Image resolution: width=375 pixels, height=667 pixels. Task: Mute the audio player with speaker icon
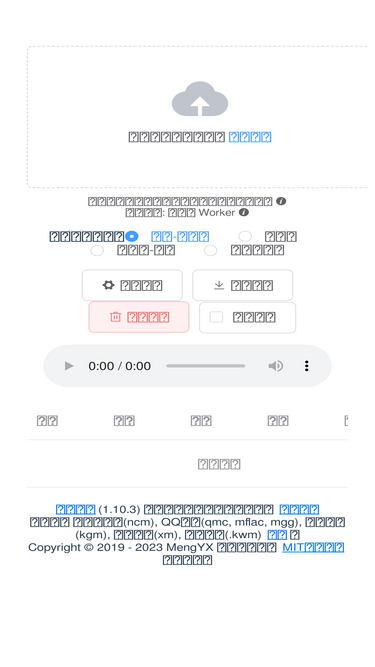tap(276, 366)
